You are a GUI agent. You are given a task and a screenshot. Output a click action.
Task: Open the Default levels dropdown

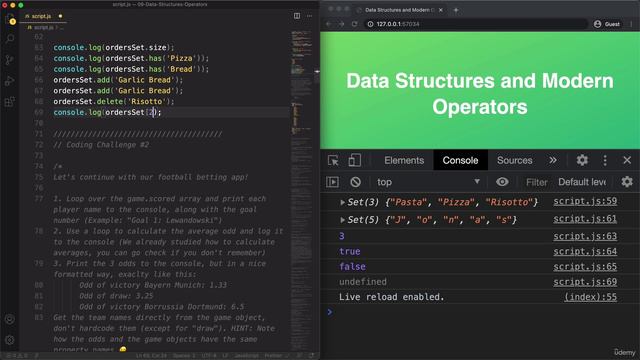[582, 182]
